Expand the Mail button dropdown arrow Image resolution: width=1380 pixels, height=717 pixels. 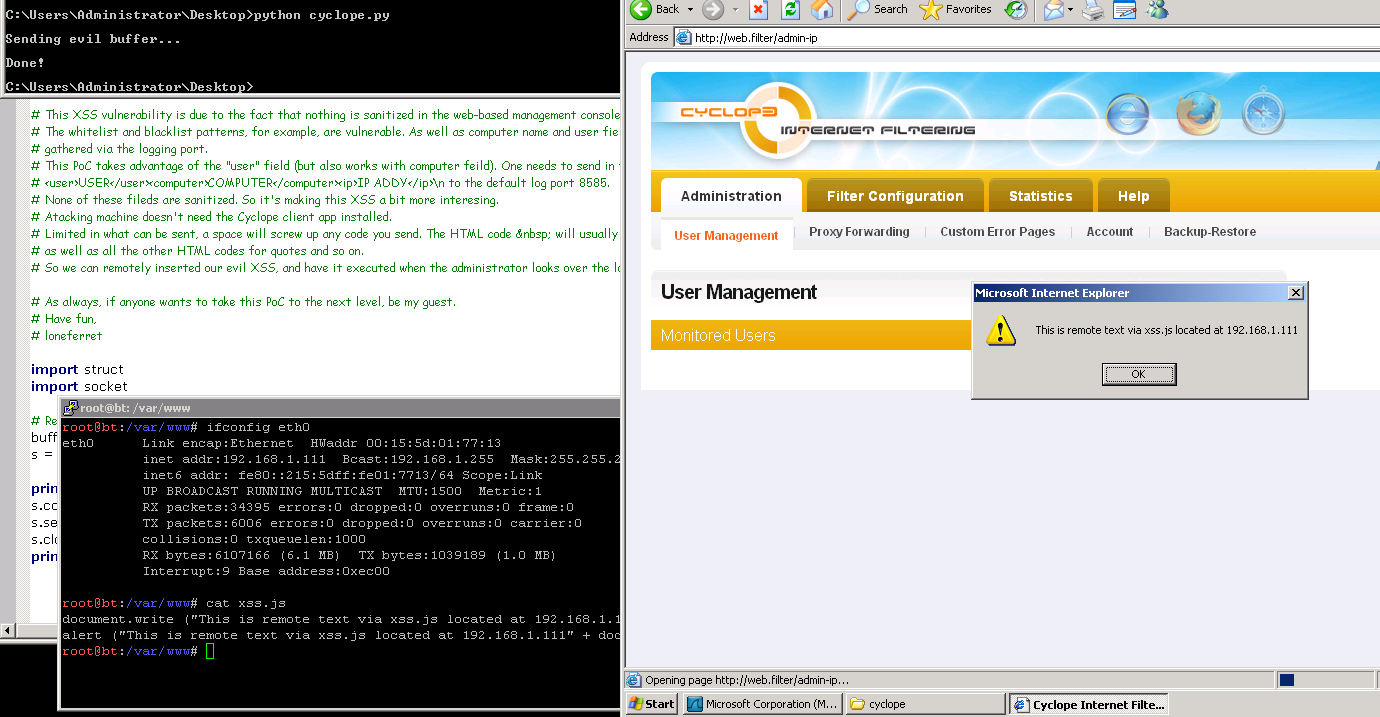(1071, 10)
